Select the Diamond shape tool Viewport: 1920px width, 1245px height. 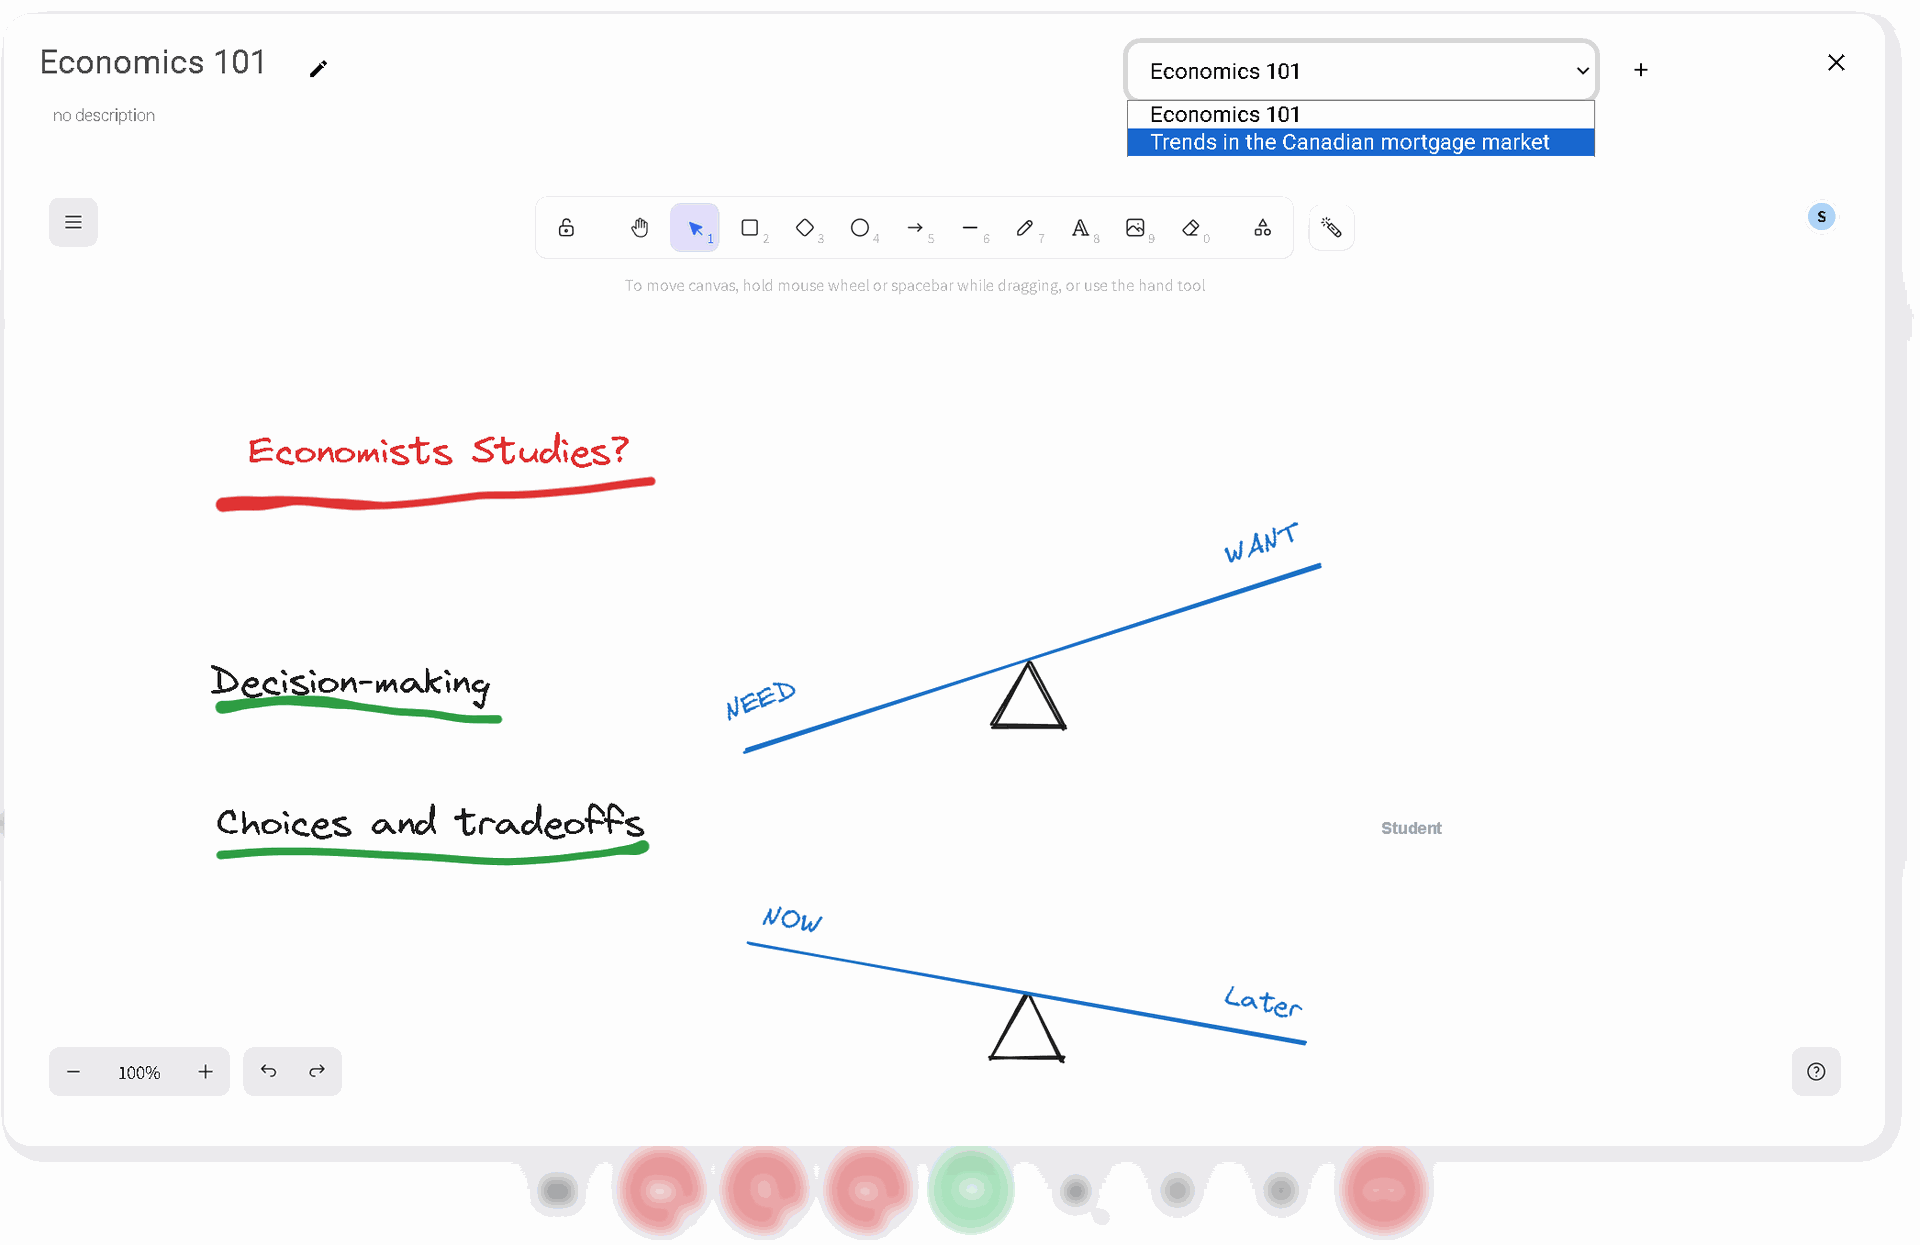coord(805,228)
